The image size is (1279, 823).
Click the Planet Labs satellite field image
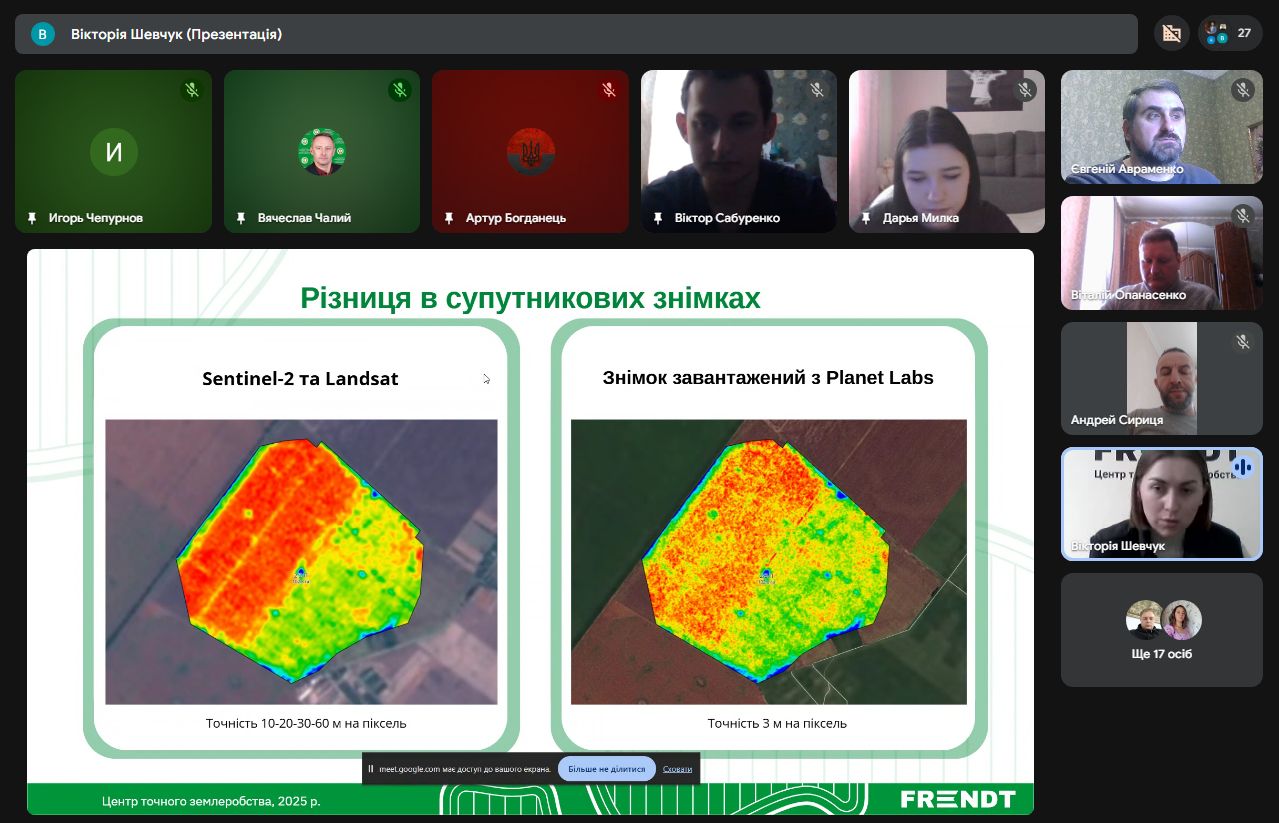(x=768, y=561)
